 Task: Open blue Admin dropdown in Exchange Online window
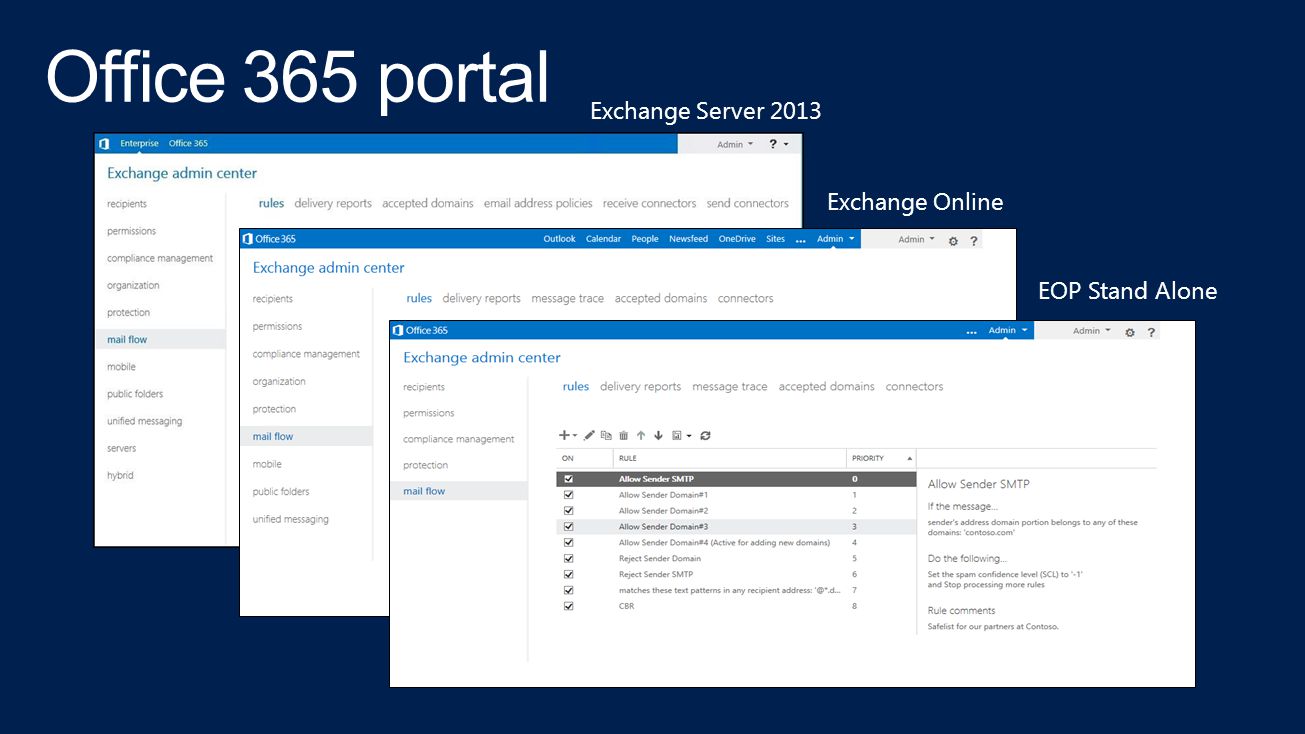pyautogui.click(x=836, y=239)
